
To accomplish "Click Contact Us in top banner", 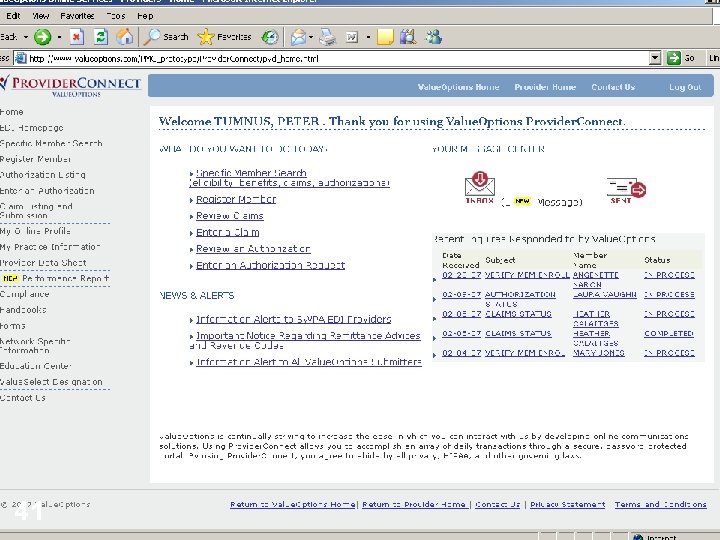I will (x=613, y=87).
